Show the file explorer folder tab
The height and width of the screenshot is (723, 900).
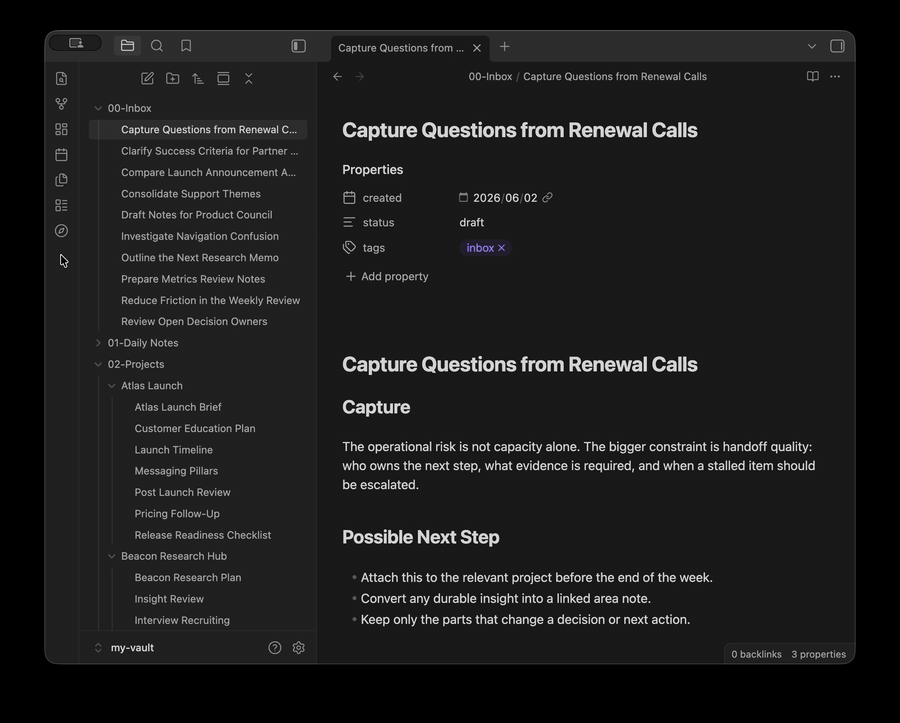click(127, 46)
